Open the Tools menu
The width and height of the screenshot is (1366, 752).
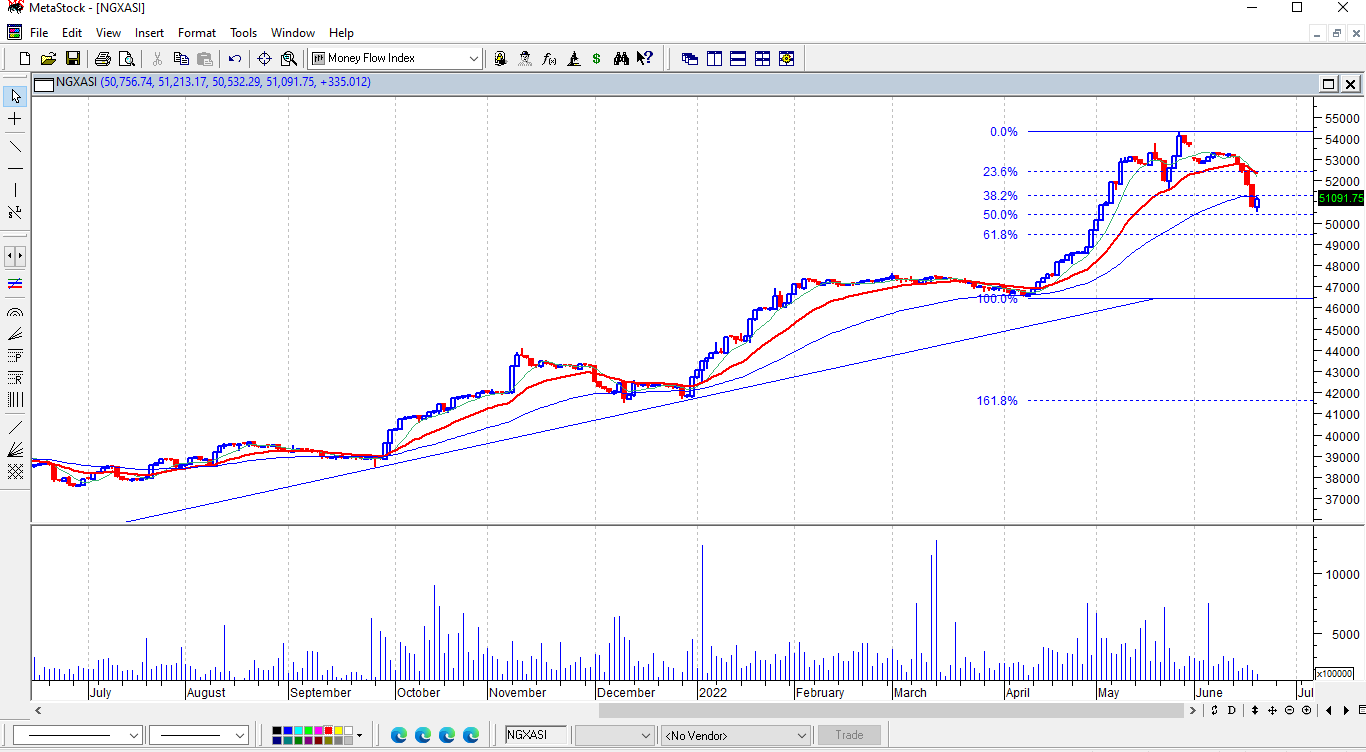pos(243,33)
